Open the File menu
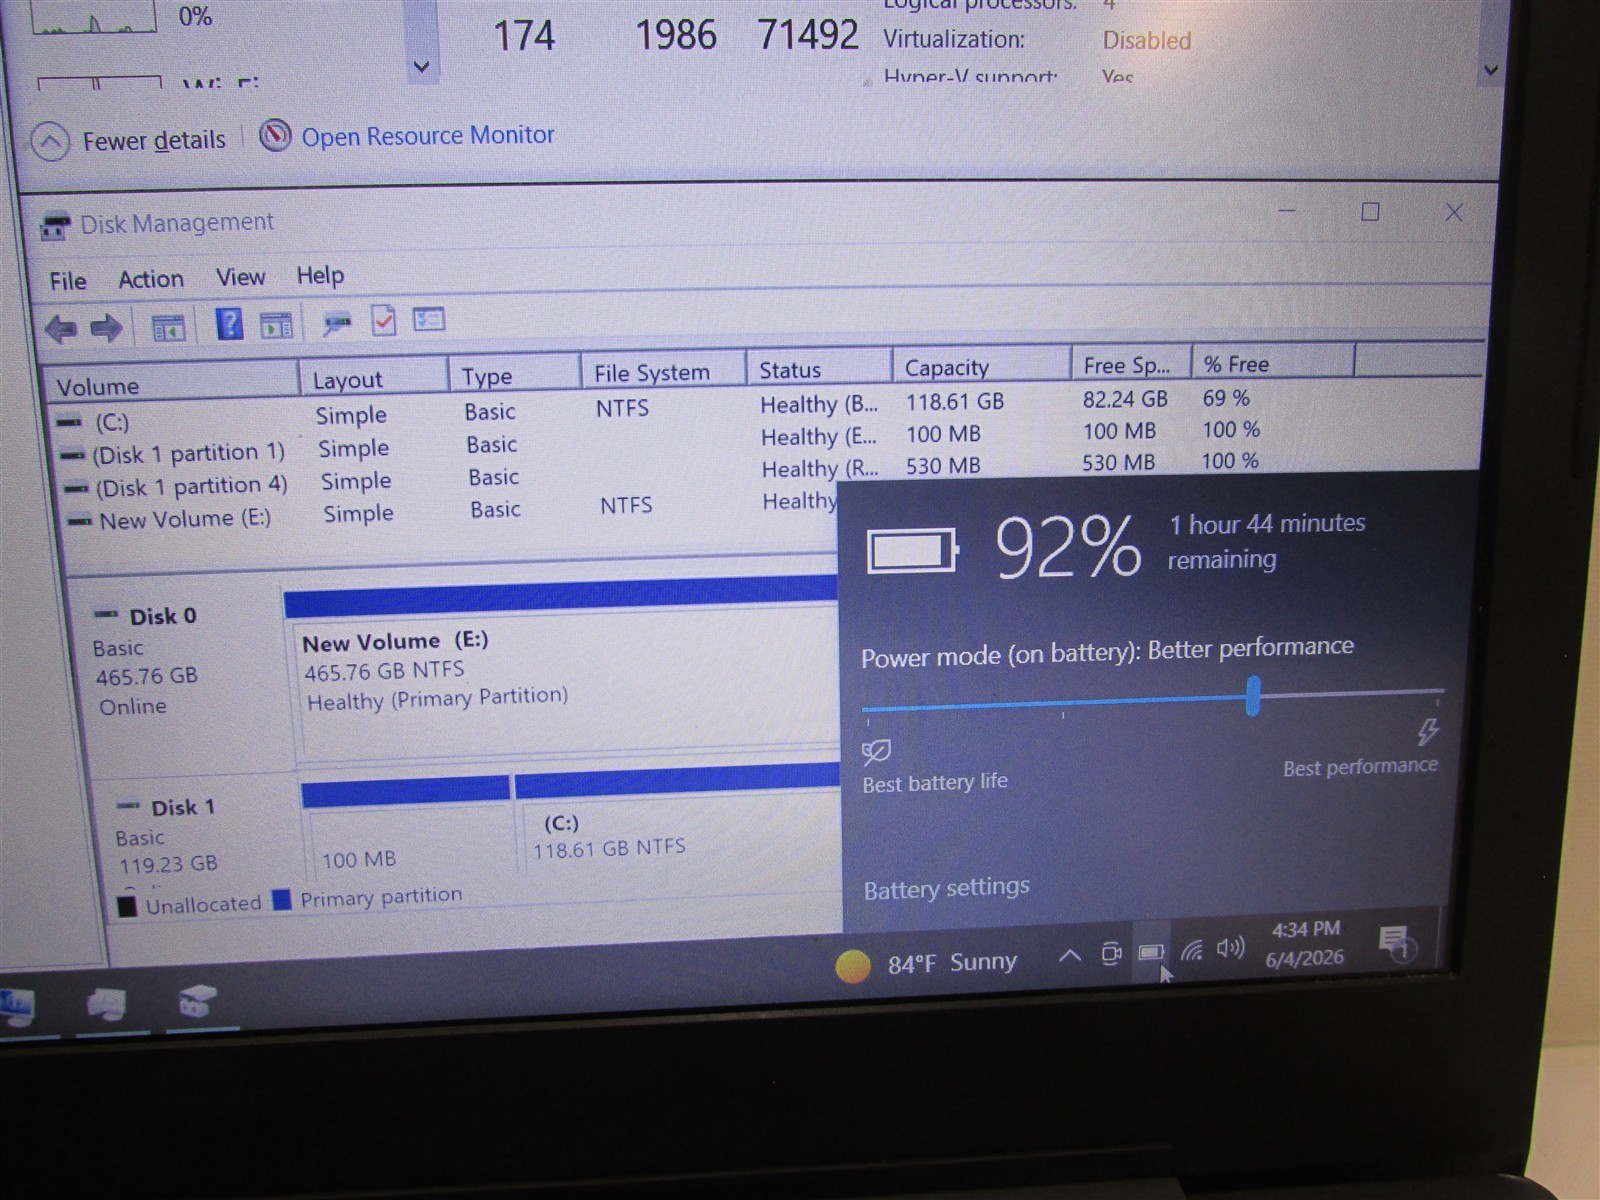This screenshot has height=1200, width=1600. point(68,281)
